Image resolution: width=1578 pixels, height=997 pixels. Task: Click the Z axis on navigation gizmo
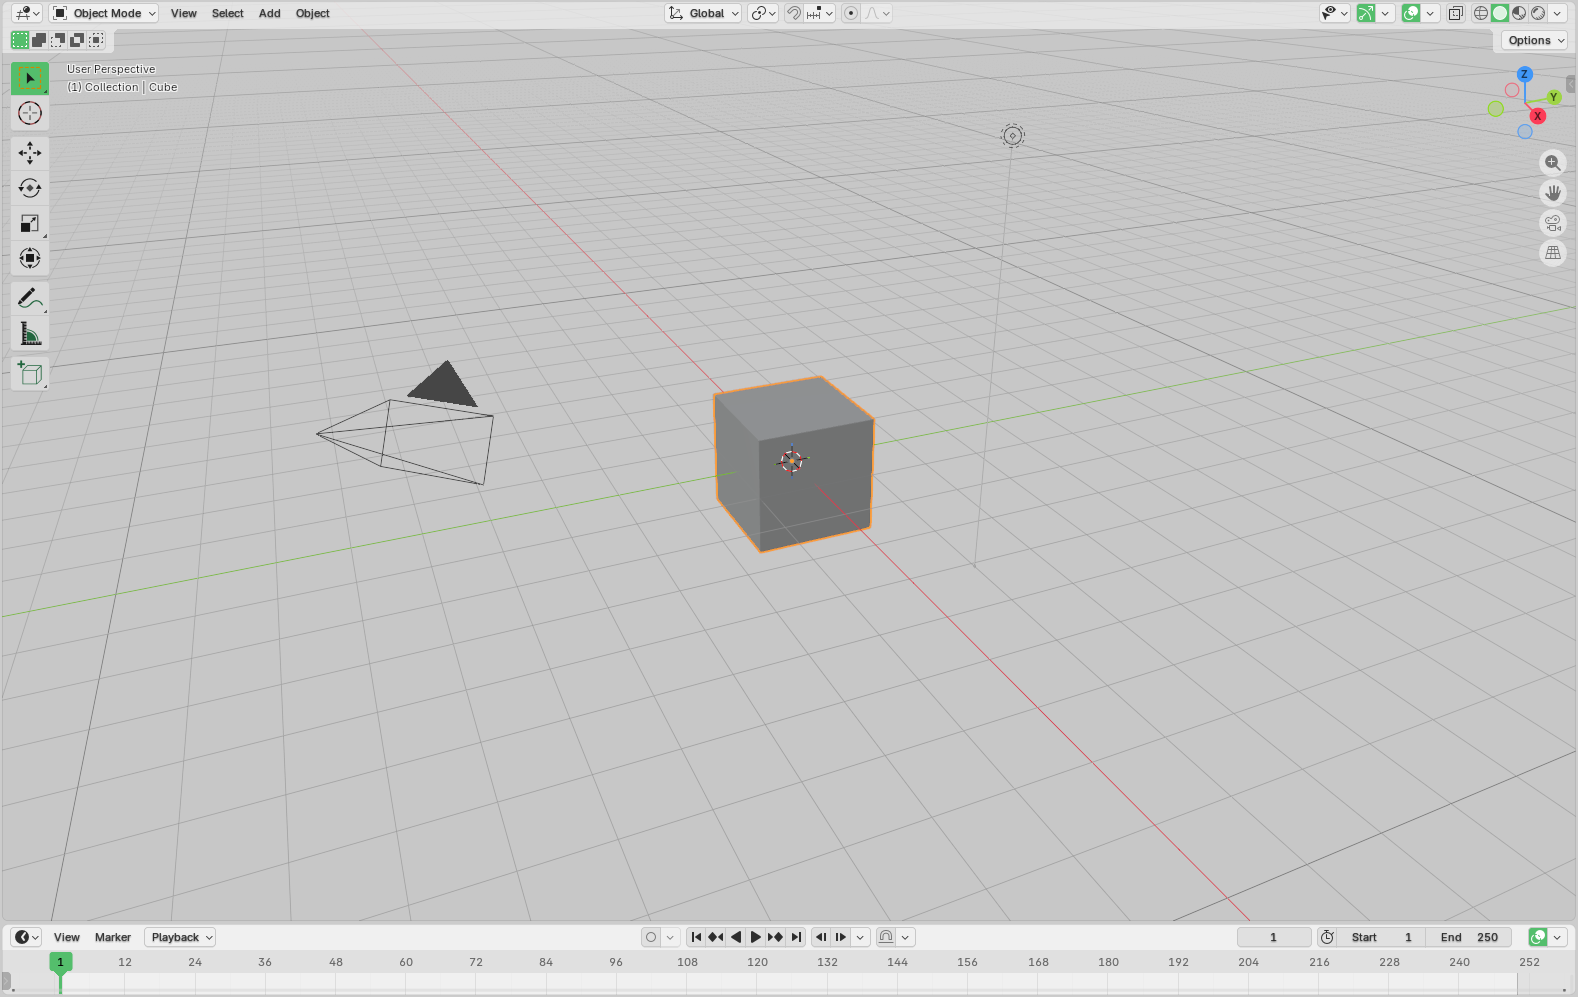click(x=1524, y=74)
